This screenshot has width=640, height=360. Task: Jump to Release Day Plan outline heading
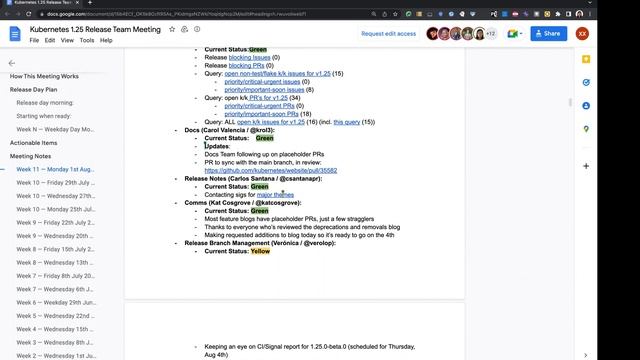tap(33, 89)
